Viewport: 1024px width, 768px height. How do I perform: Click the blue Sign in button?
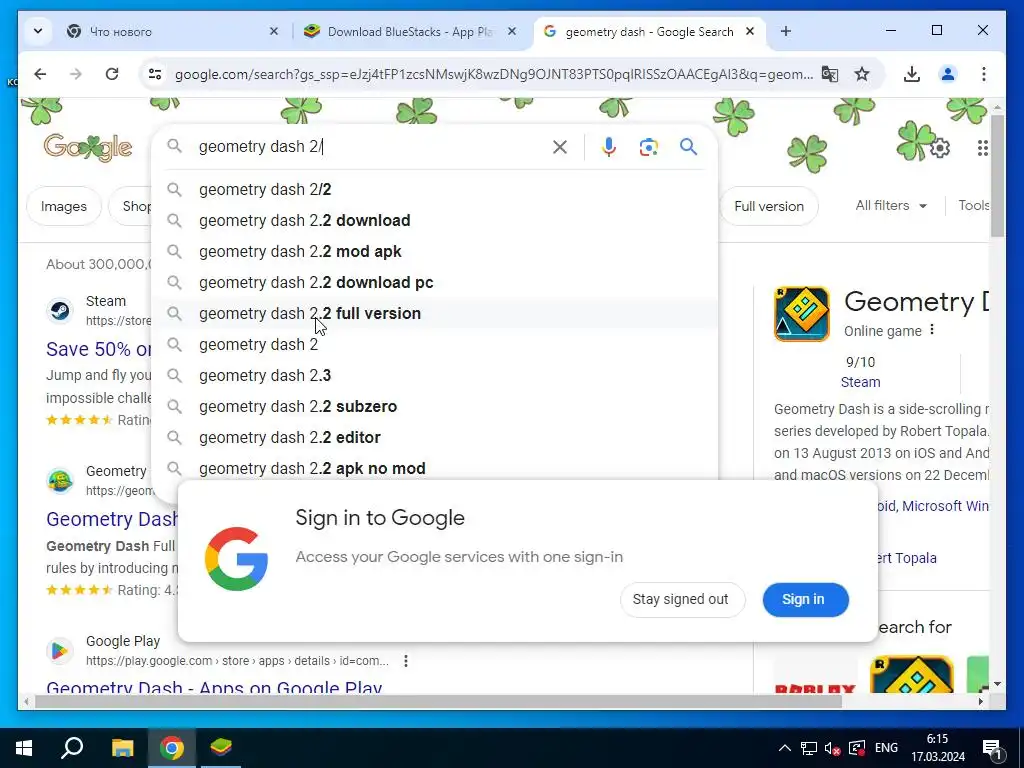(x=805, y=599)
